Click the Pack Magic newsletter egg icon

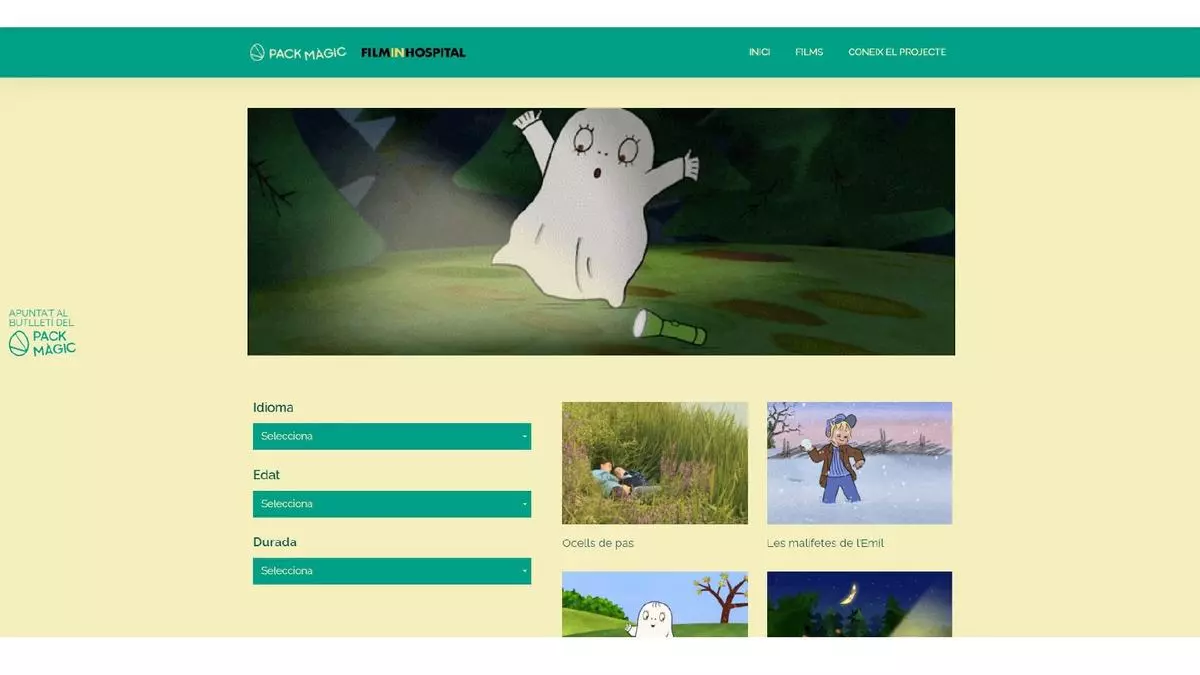(18, 343)
